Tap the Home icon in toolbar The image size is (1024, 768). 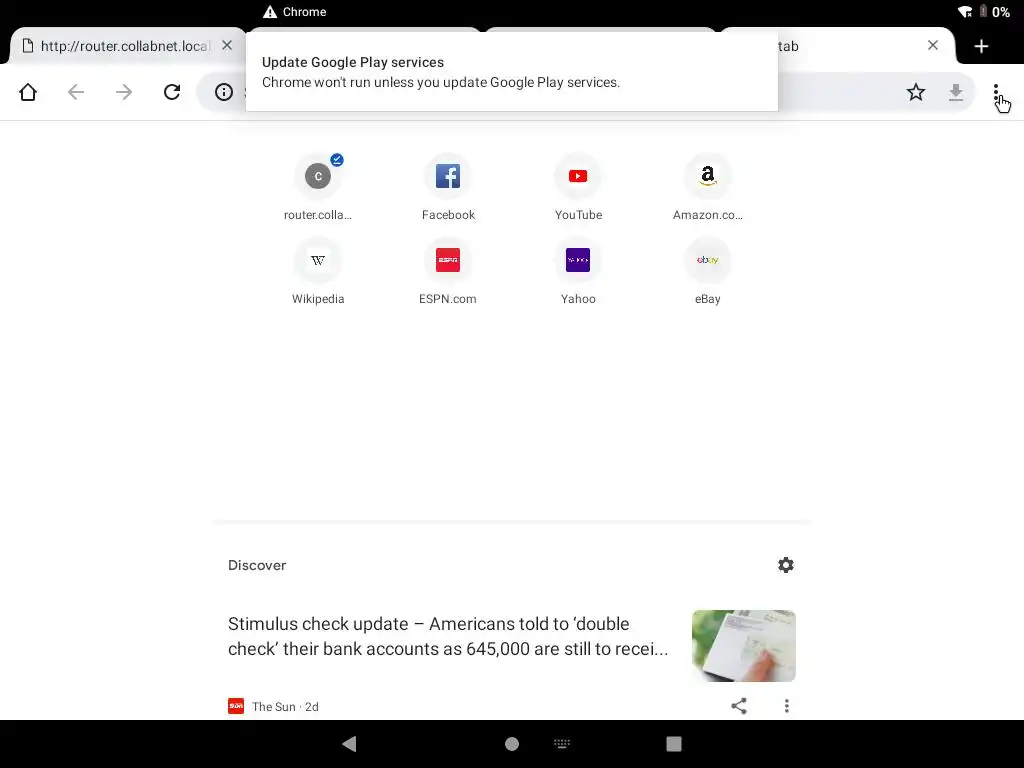point(28,92)
